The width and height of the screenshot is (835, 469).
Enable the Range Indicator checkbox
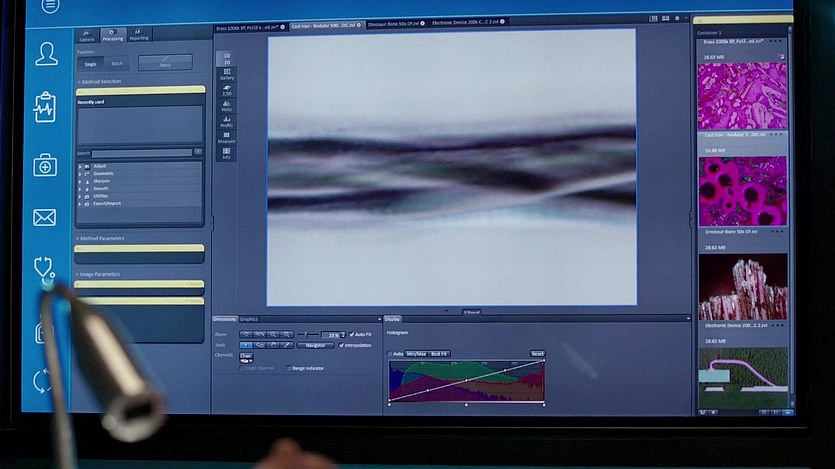[289, 368]
